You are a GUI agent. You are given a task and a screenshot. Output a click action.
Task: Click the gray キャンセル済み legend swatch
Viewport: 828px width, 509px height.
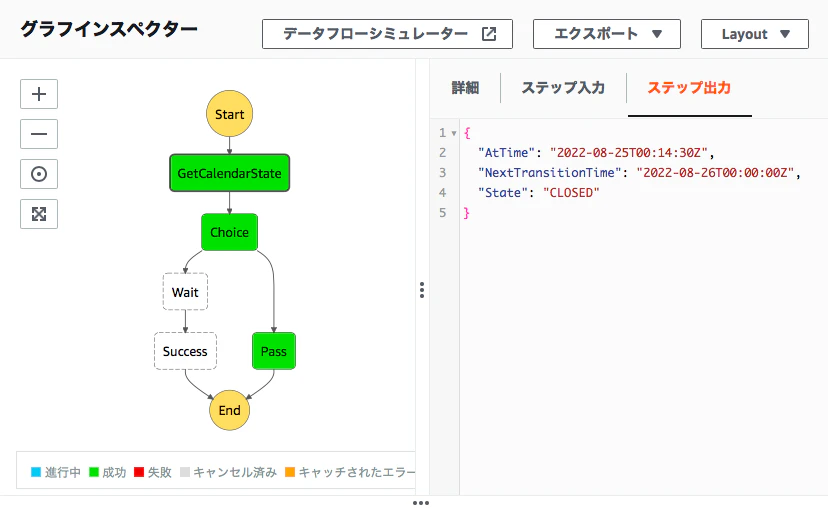pos(185,472)
